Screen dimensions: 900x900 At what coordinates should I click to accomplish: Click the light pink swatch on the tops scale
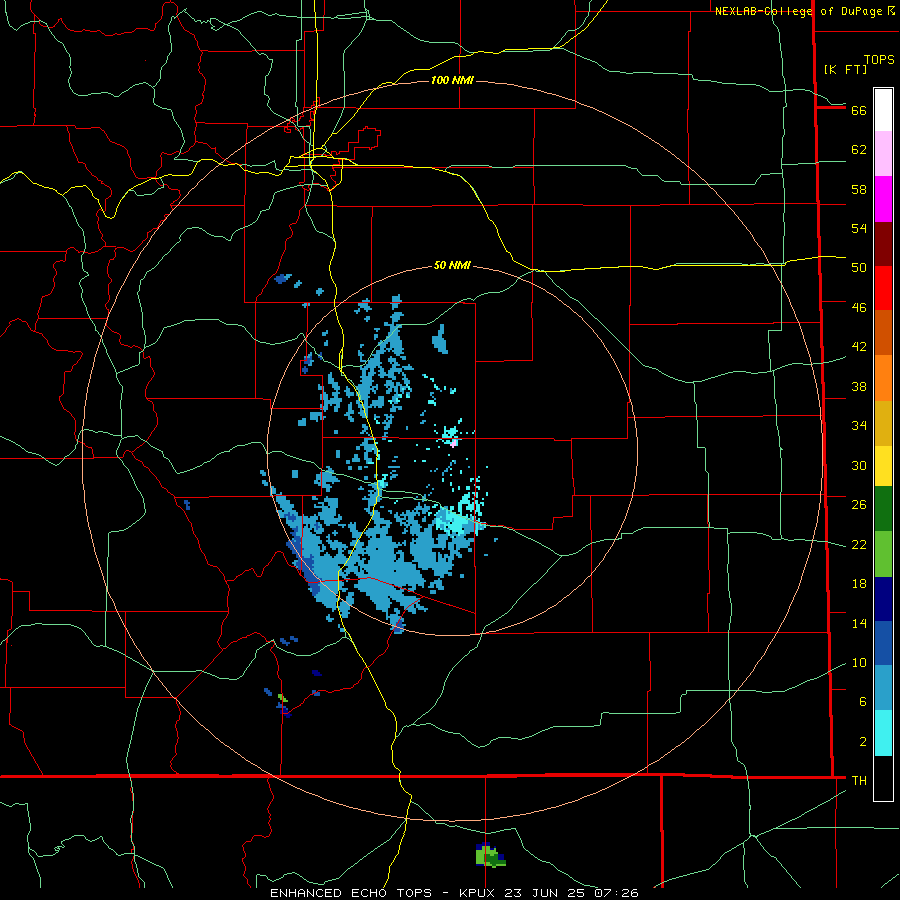tap(883, 154)
